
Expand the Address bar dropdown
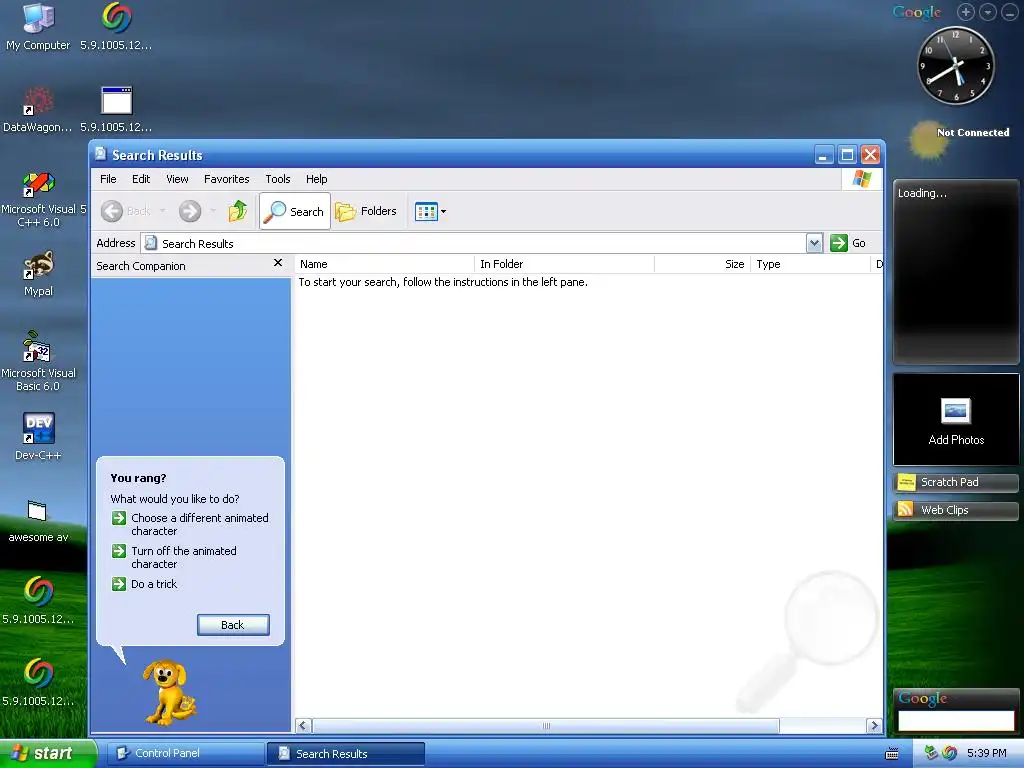[x=814, y=243]
